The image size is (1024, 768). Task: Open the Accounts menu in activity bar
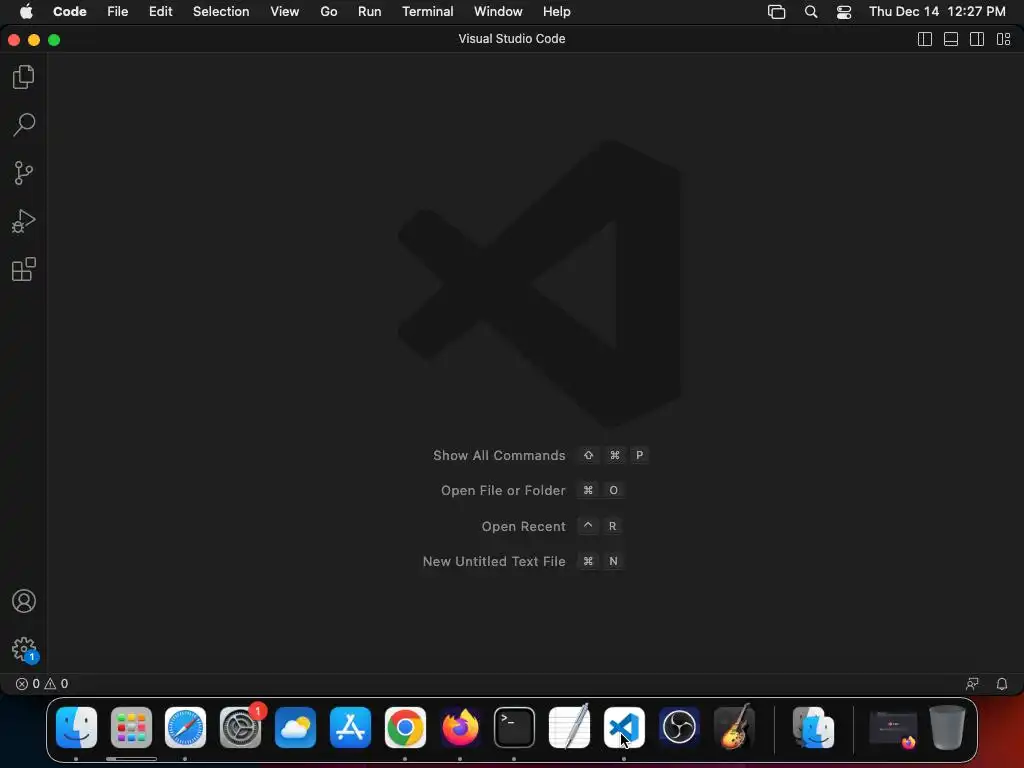point(24,601)
